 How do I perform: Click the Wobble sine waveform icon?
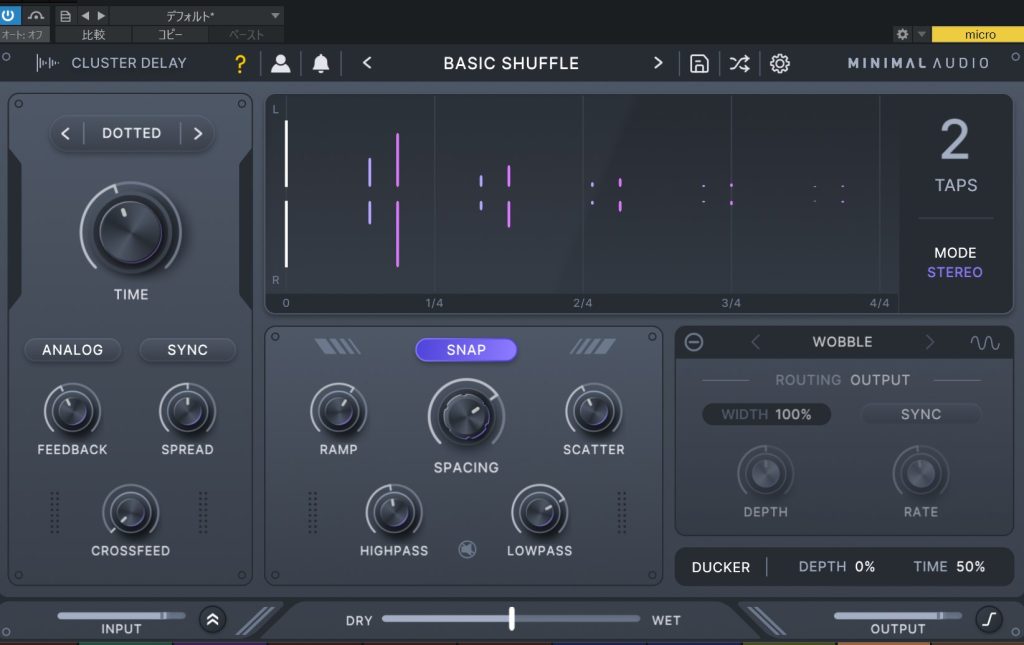[984, 342]
